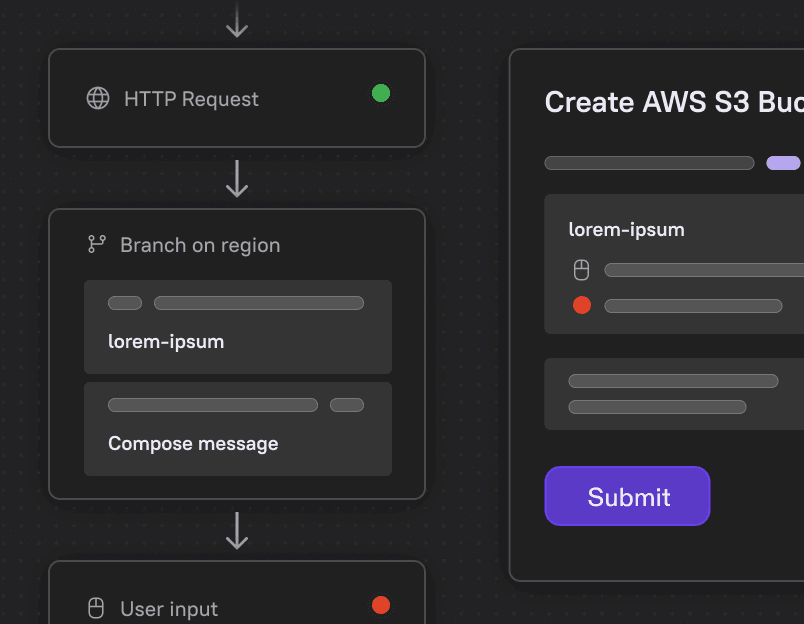The width and height of the screenshot is (804, 624).
Task: Select the Branch on region node title
Action: 200,245
